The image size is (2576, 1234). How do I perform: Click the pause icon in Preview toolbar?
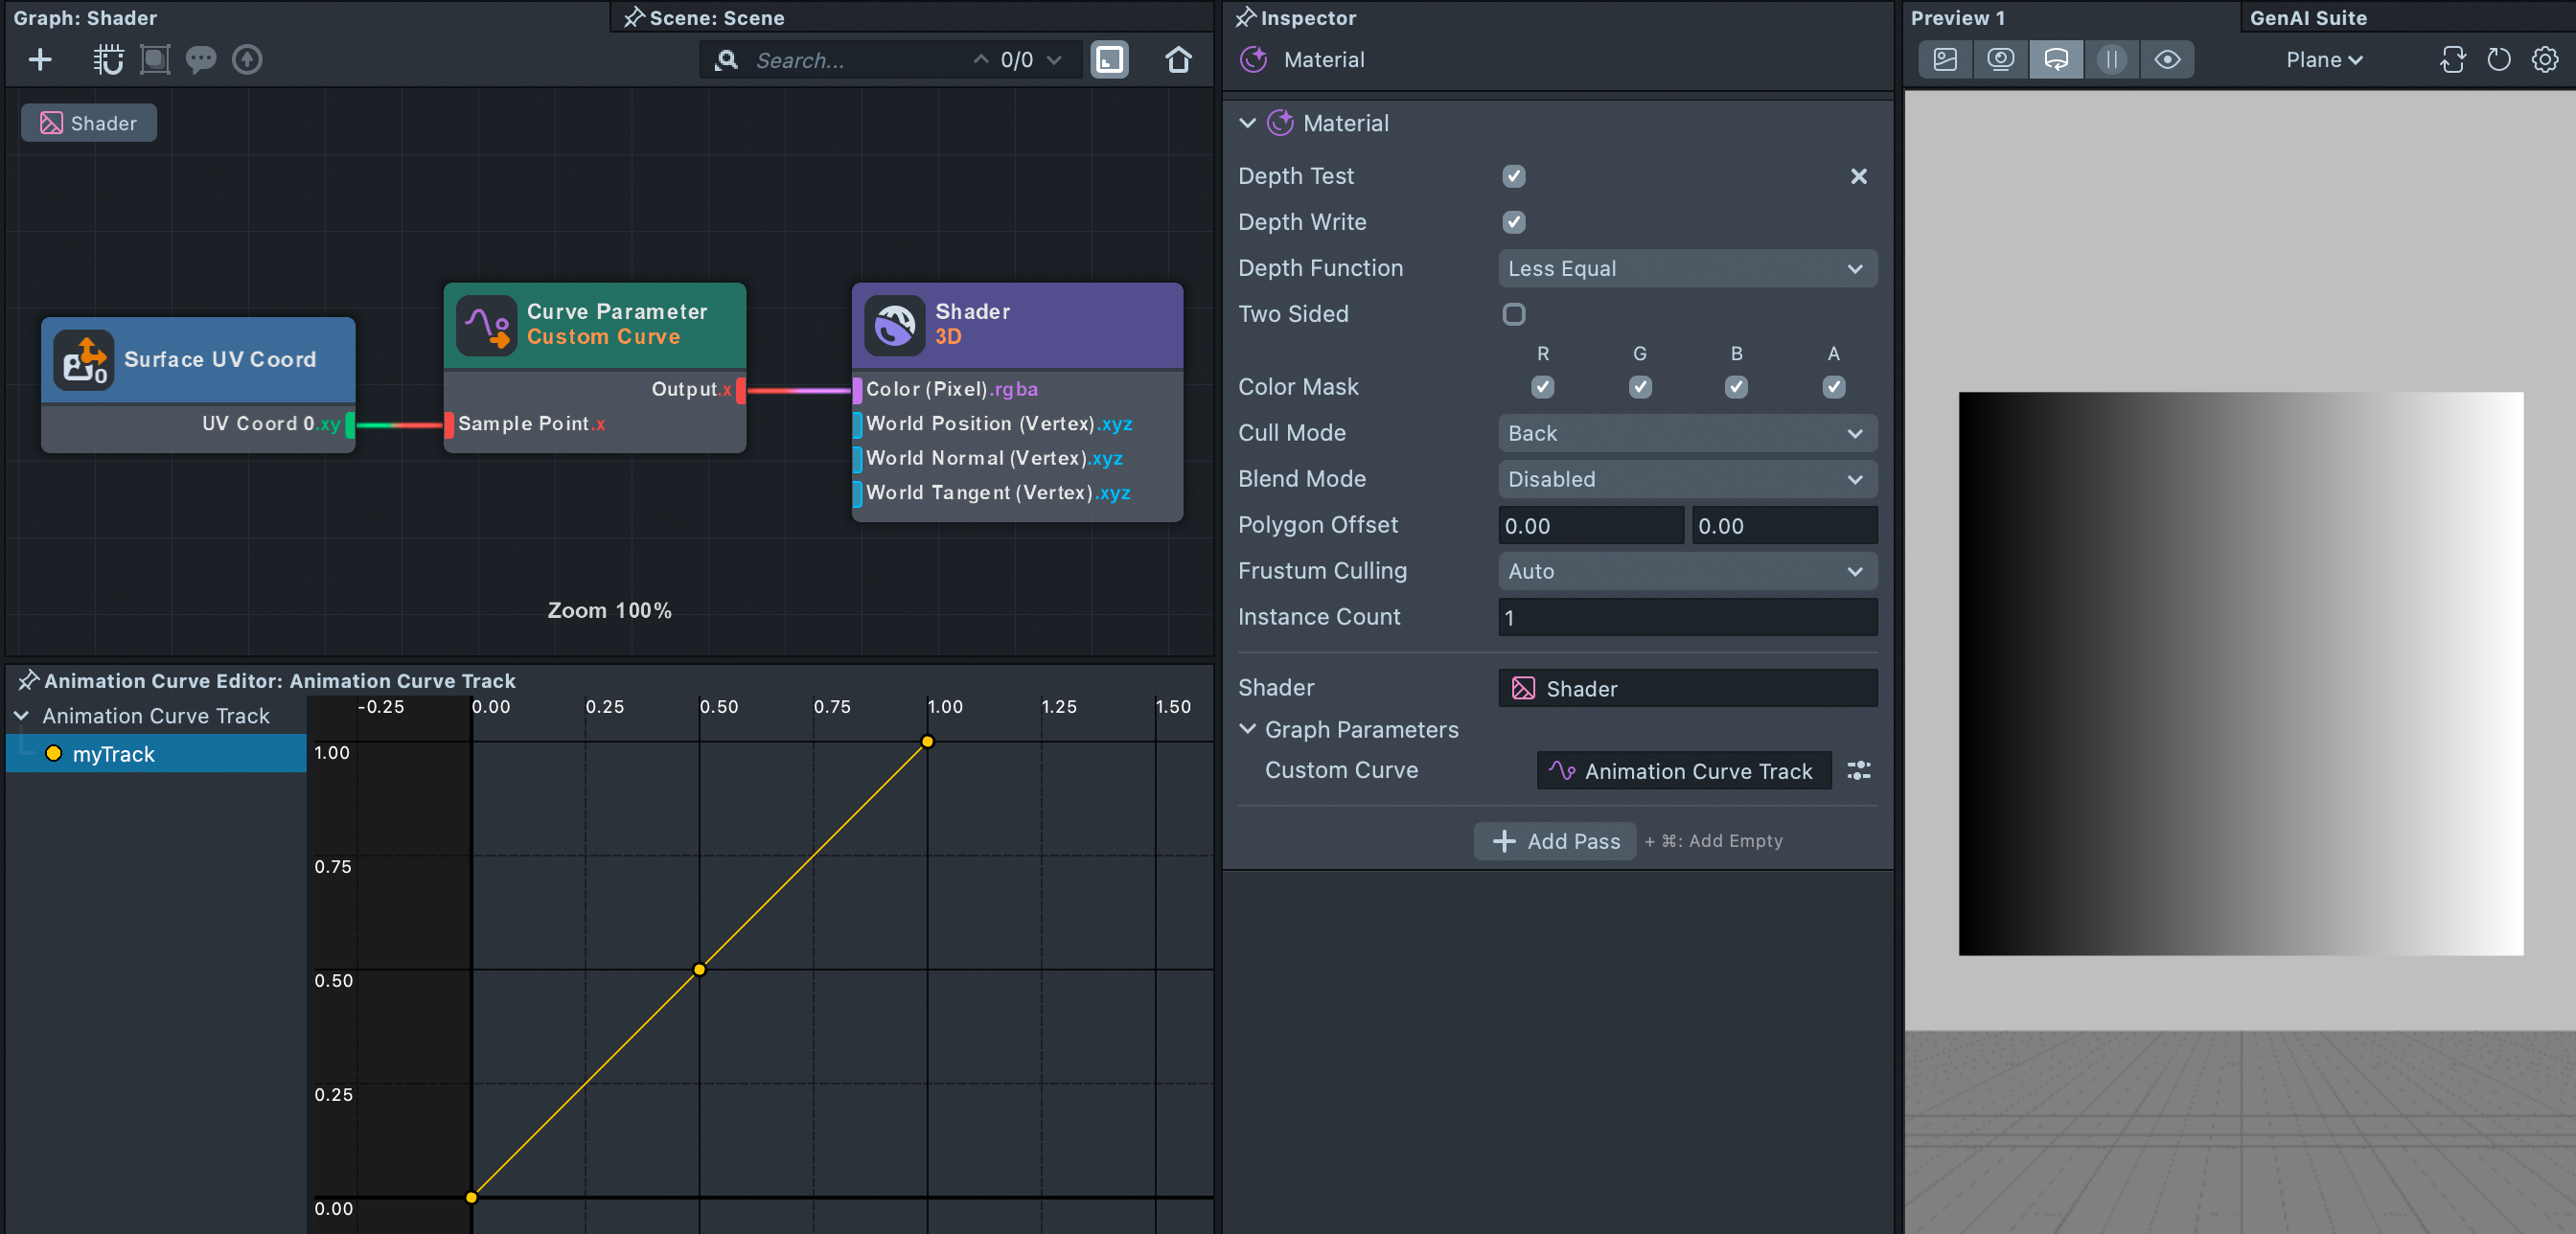pyautogui.click(x=2111, y=60)
